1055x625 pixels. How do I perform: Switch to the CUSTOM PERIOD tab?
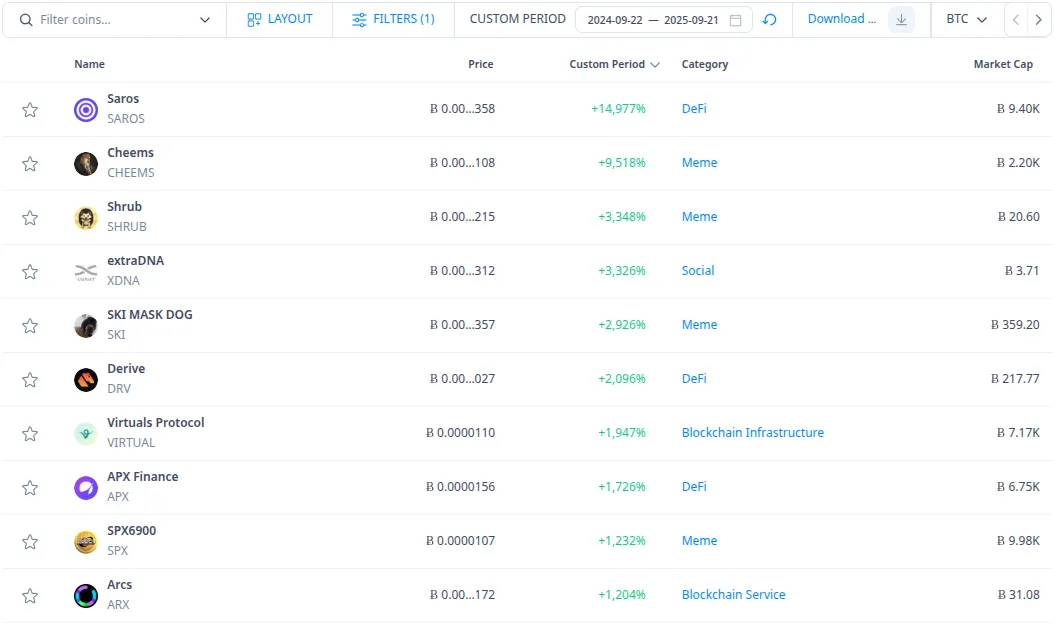[516, 18]
